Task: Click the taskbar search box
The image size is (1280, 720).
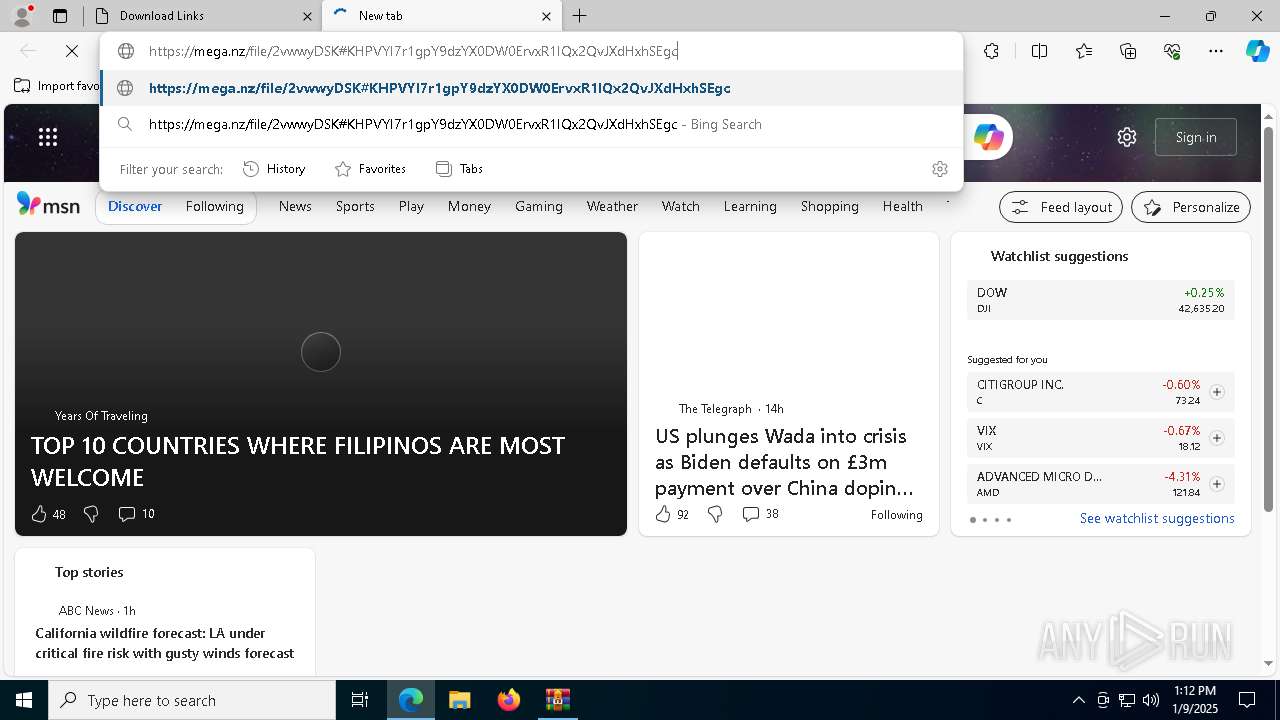Action: (x=192, y=700)
